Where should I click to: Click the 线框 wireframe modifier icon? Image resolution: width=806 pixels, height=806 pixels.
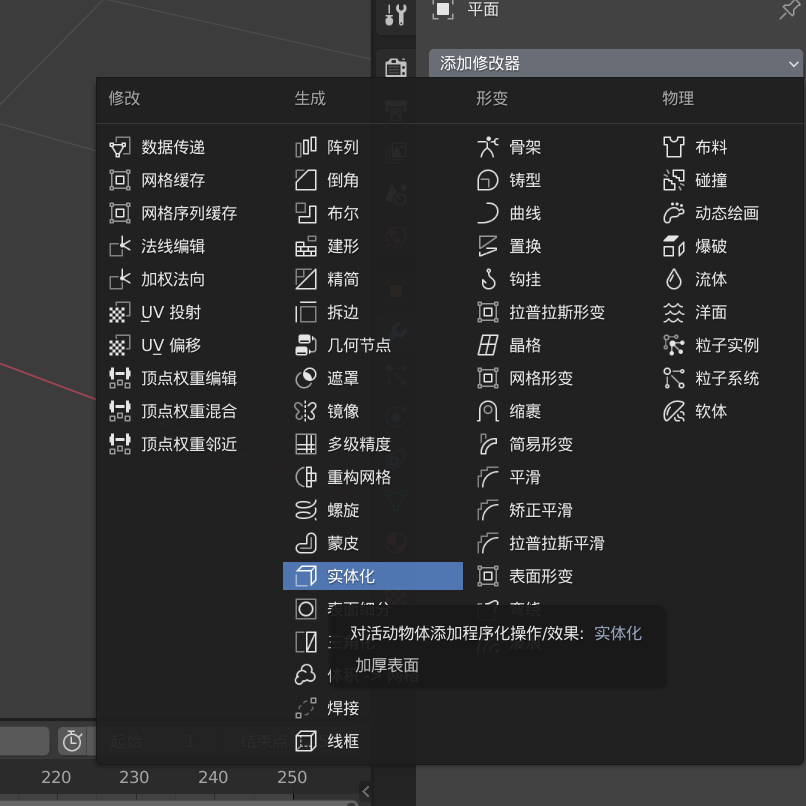point(306,741)
